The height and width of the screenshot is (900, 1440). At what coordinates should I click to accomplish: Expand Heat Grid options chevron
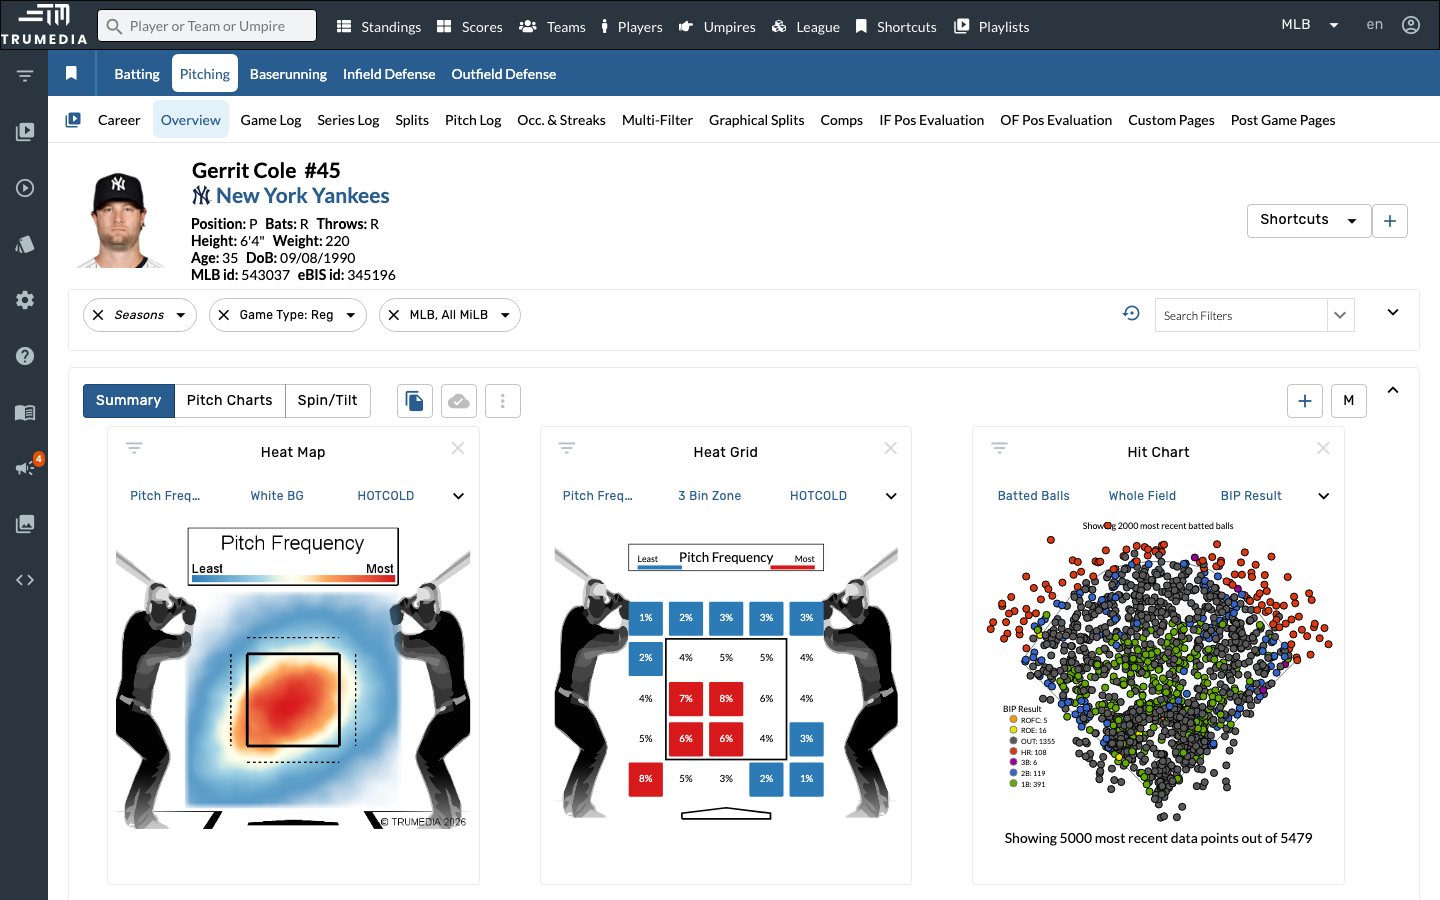click(x=891, y=496)
